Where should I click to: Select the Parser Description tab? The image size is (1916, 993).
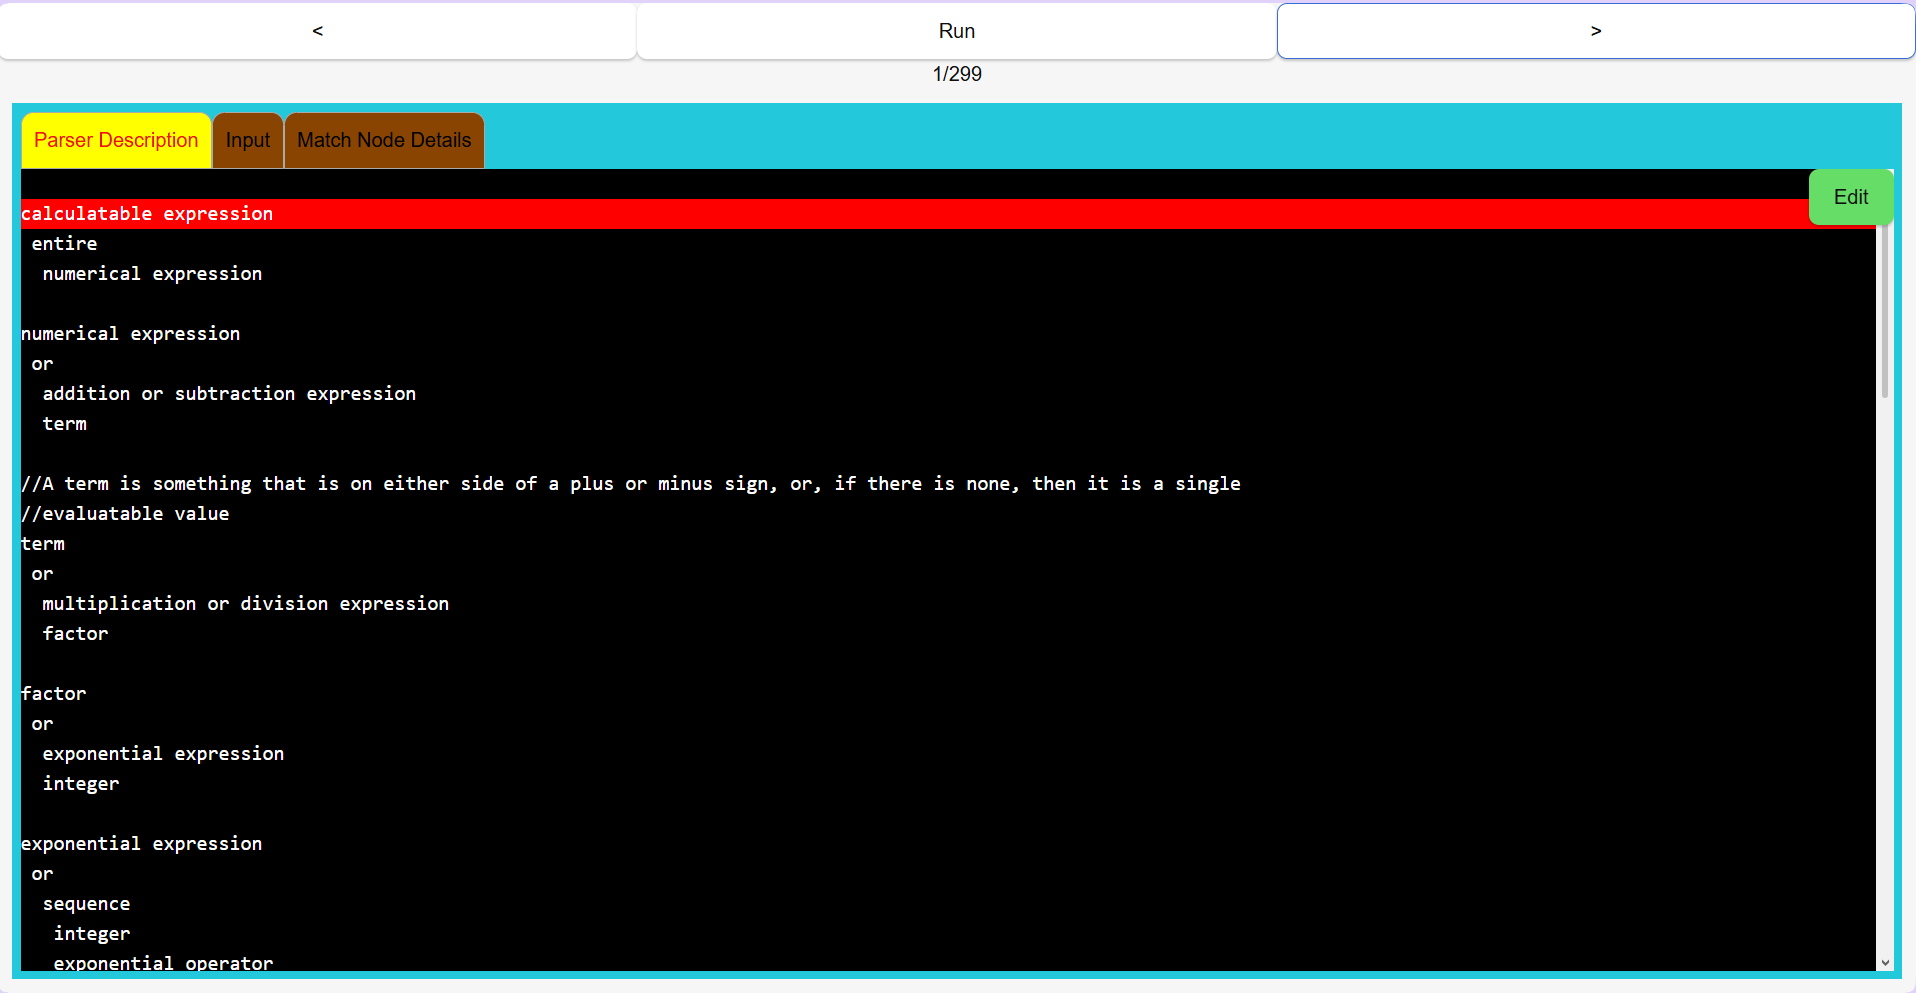115,140
